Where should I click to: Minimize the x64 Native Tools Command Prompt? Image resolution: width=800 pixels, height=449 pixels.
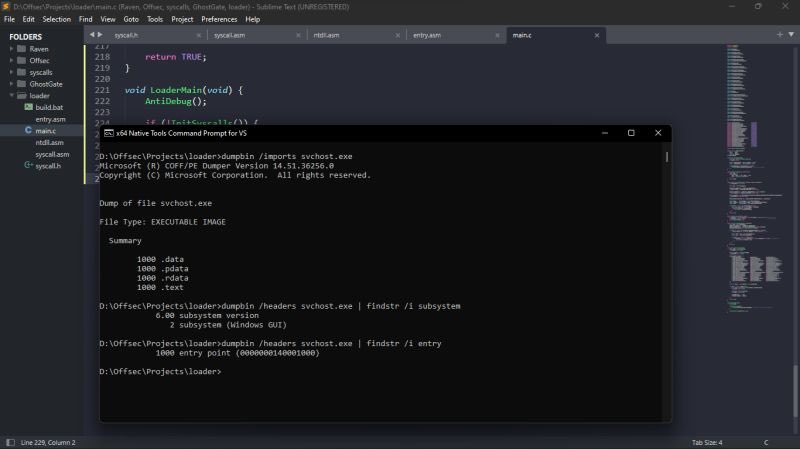tap(605, 133)
